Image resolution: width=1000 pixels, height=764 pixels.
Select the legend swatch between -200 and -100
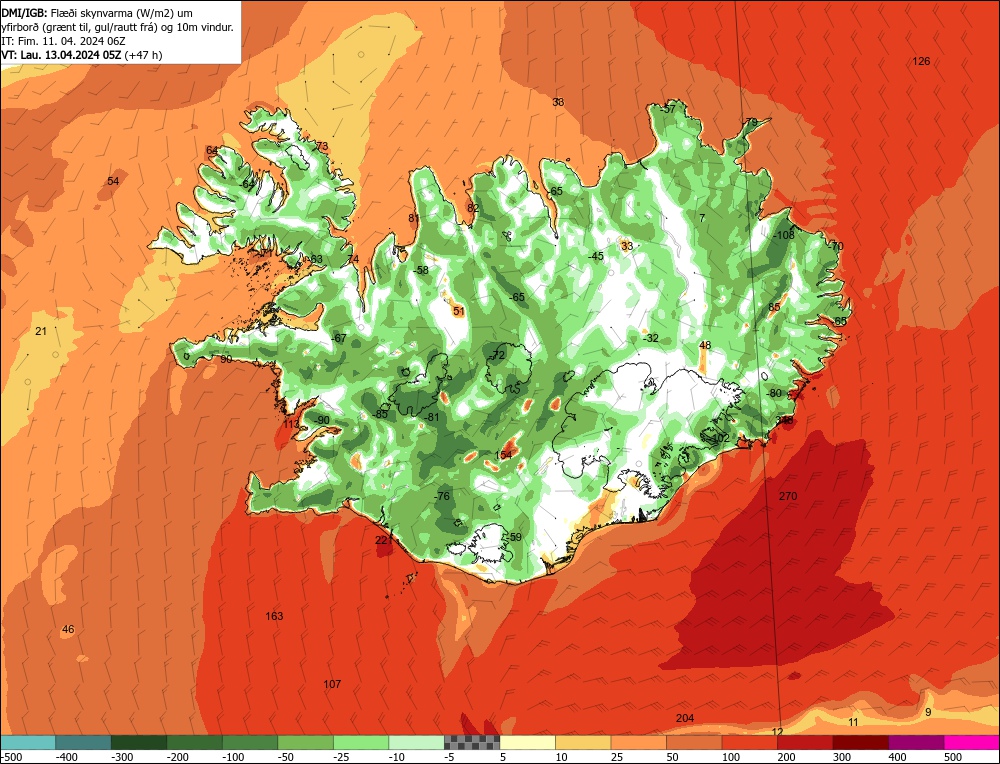click(194, 742)
